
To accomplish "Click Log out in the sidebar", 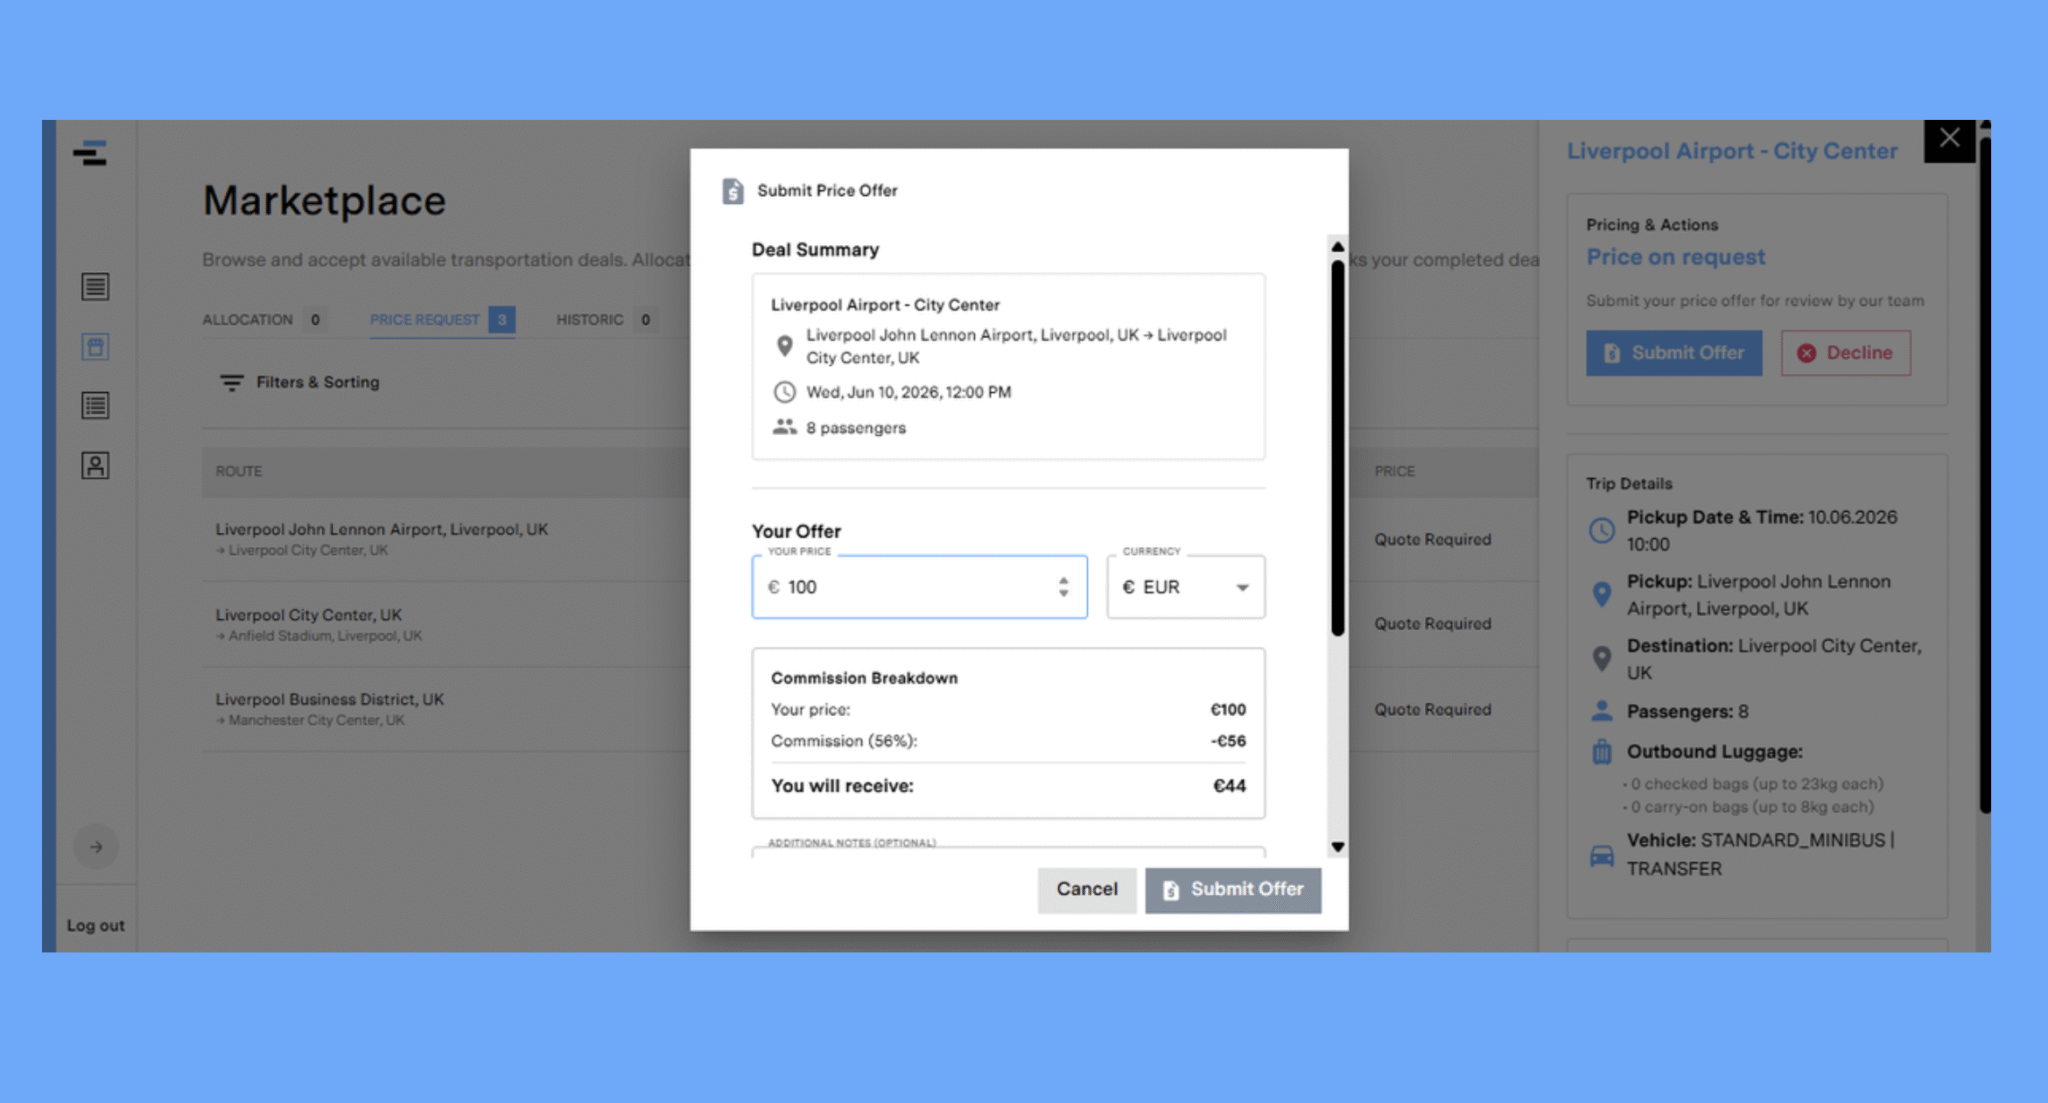I will point(96,926).
